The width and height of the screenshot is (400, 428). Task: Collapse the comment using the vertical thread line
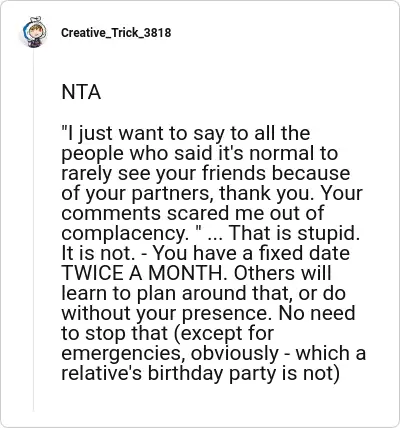pos(33,231)
